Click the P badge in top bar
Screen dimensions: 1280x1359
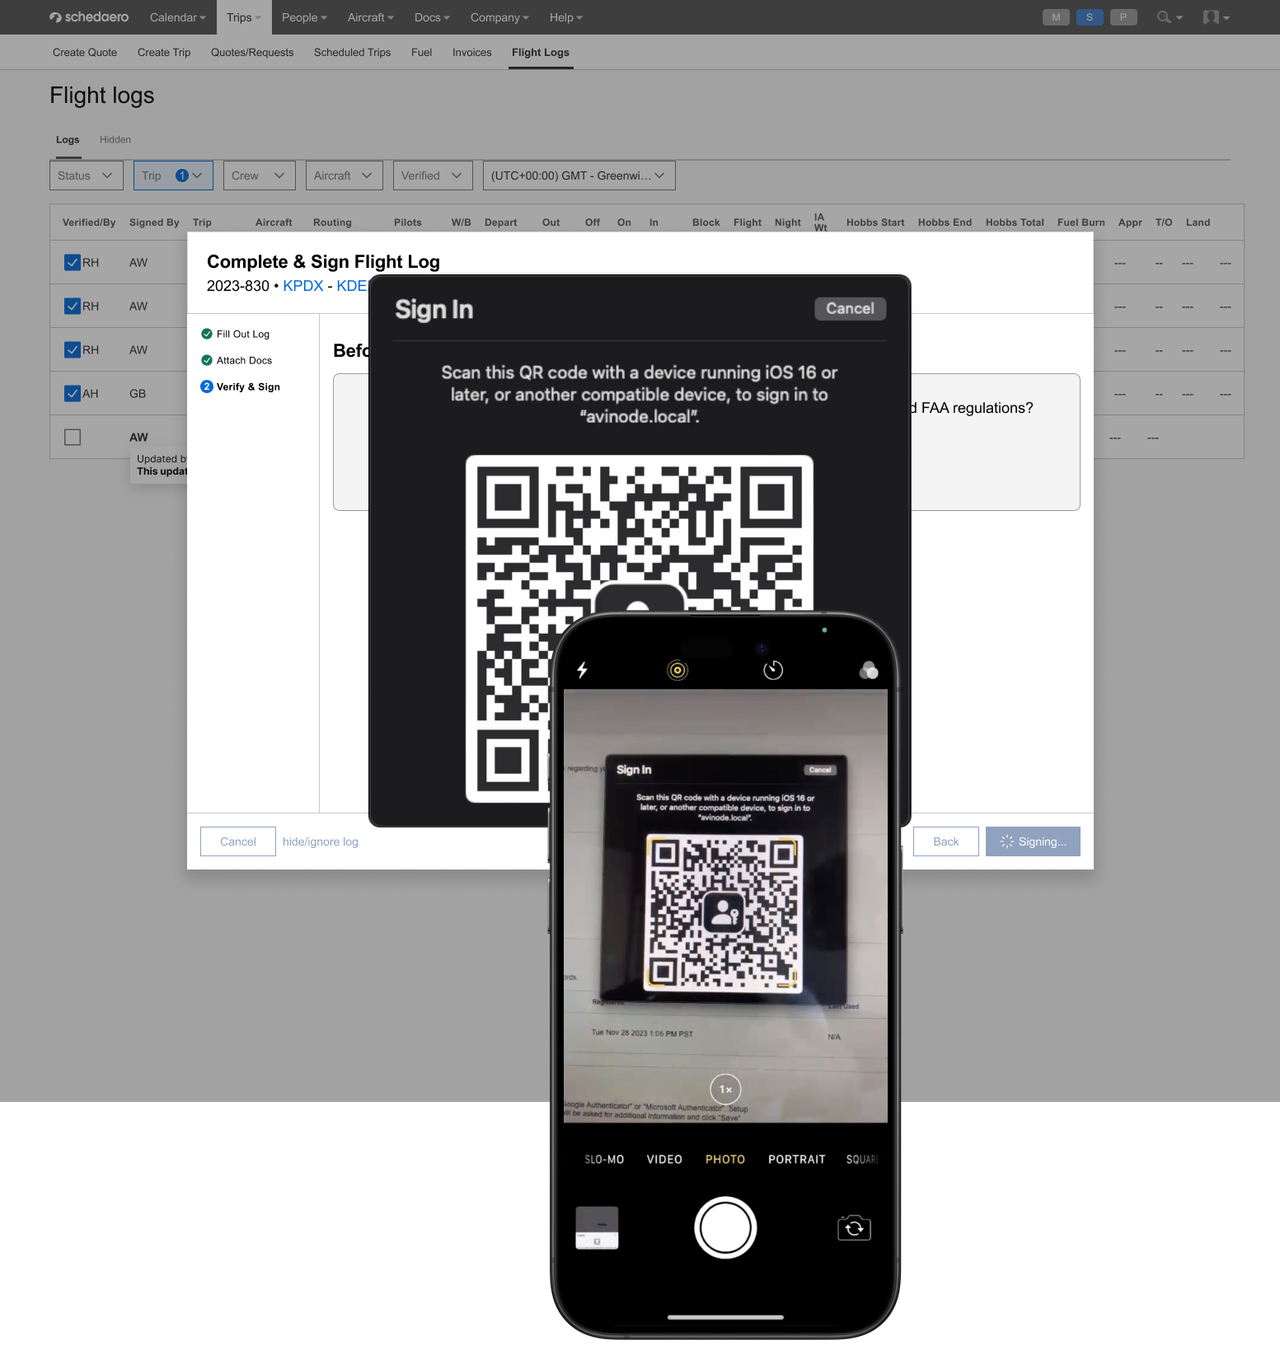1123,17
